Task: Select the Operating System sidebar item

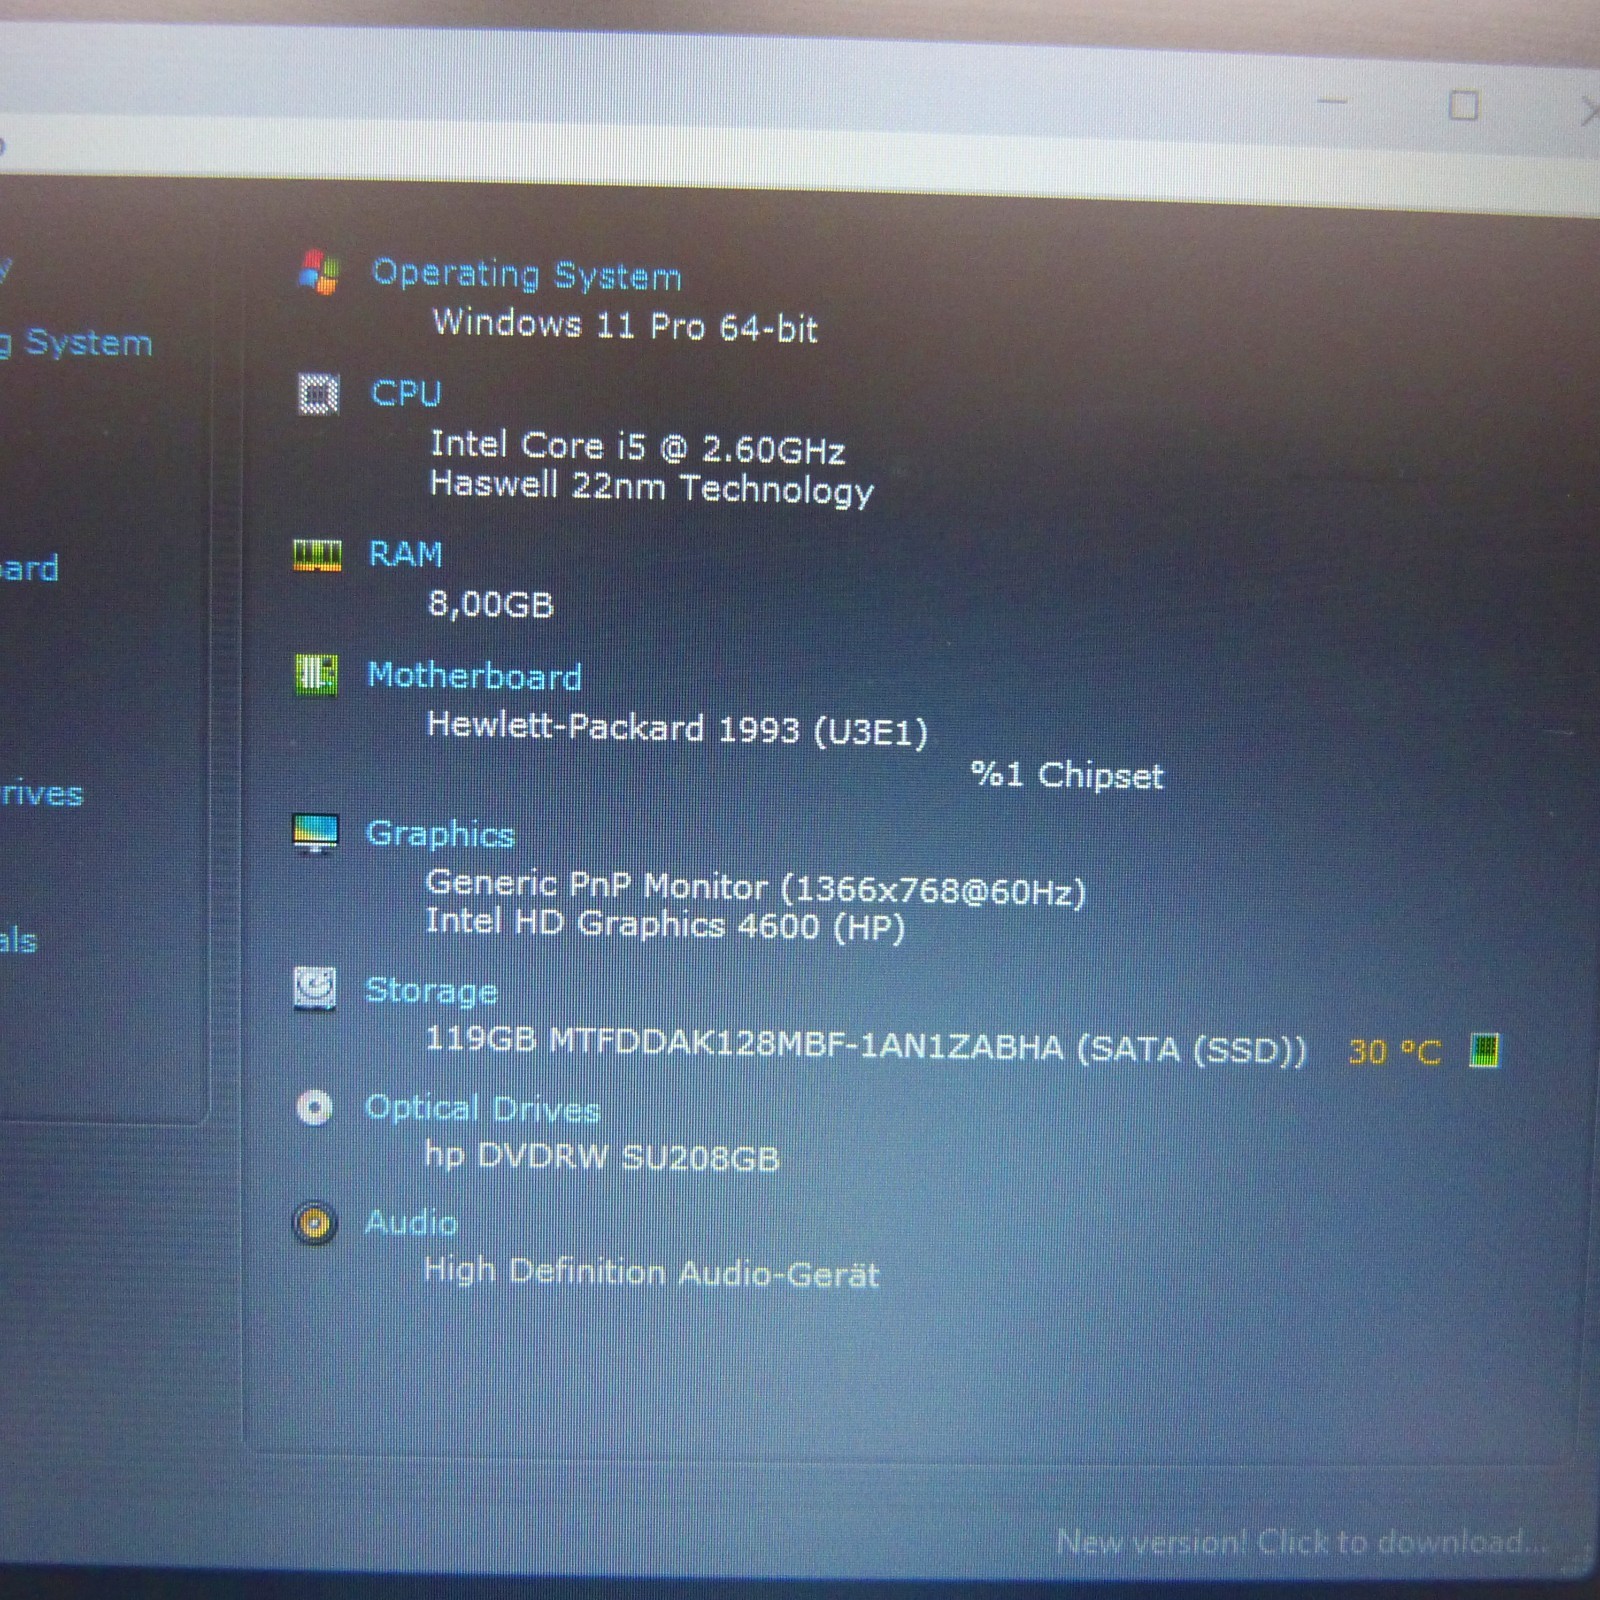Action: (x=76, y=342)
